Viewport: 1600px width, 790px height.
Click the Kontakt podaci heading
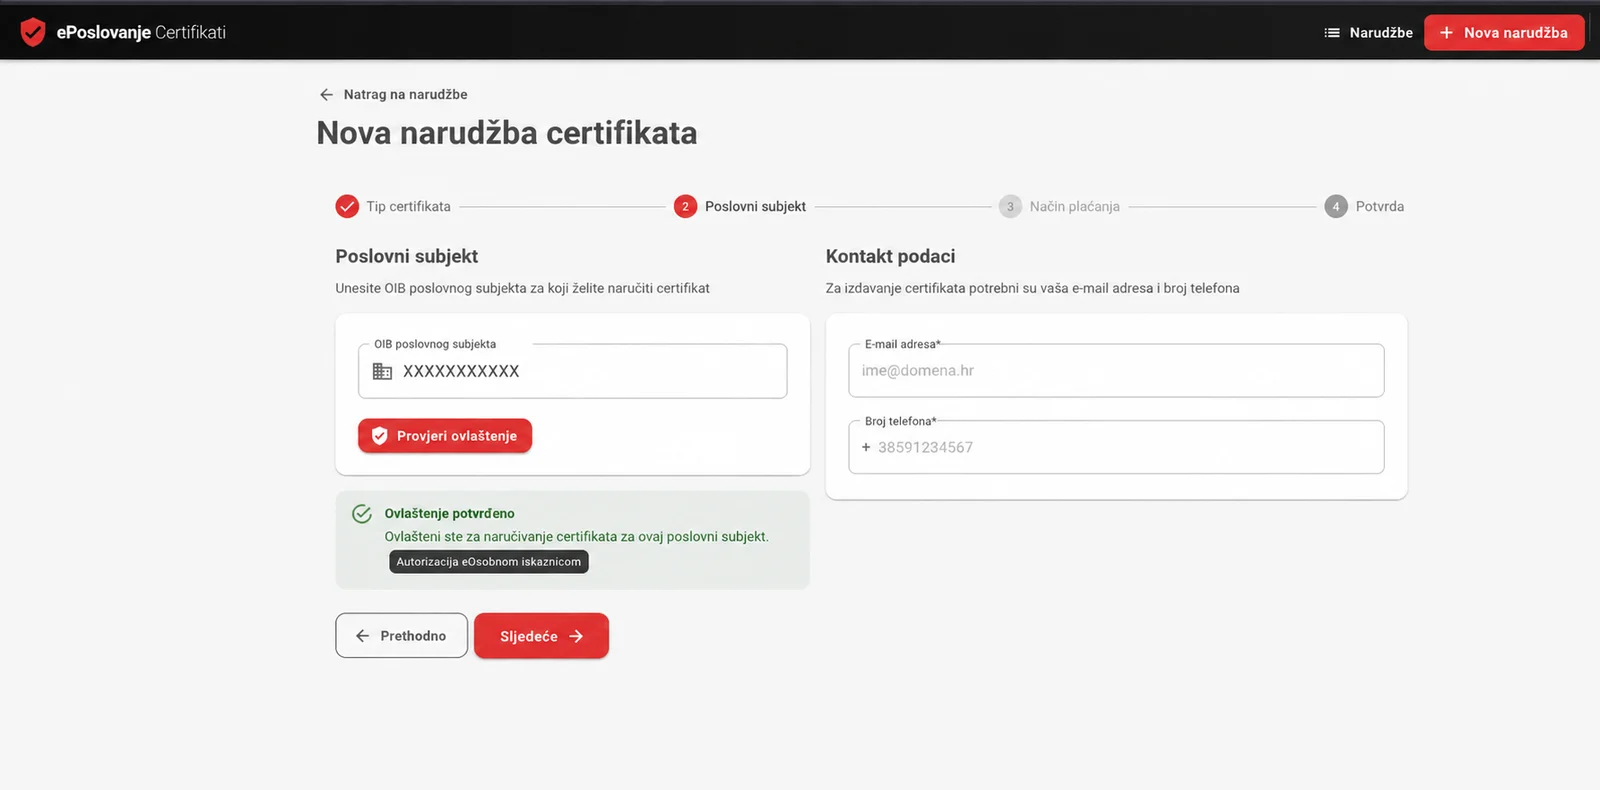(x=890, y=256)
